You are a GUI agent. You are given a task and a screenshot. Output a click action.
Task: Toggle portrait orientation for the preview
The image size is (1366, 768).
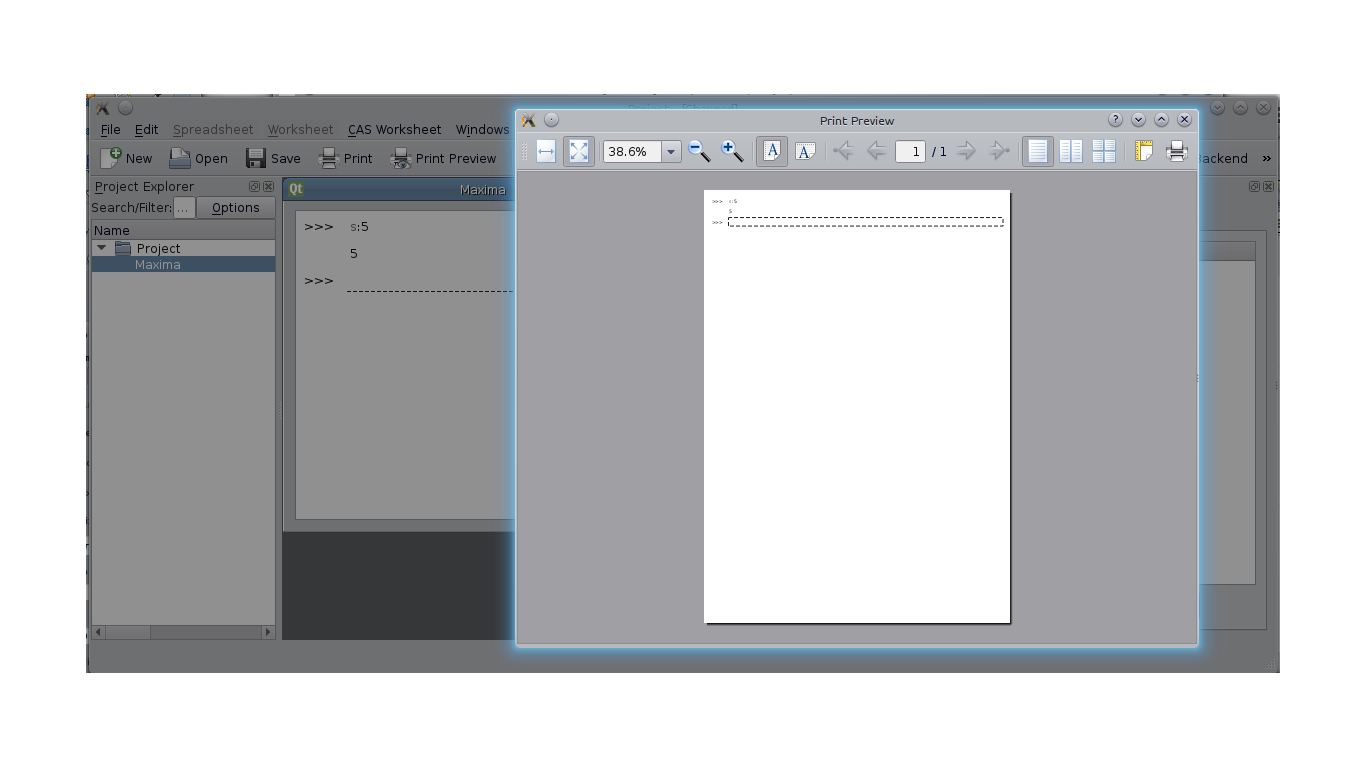click(x=771, y=151)
